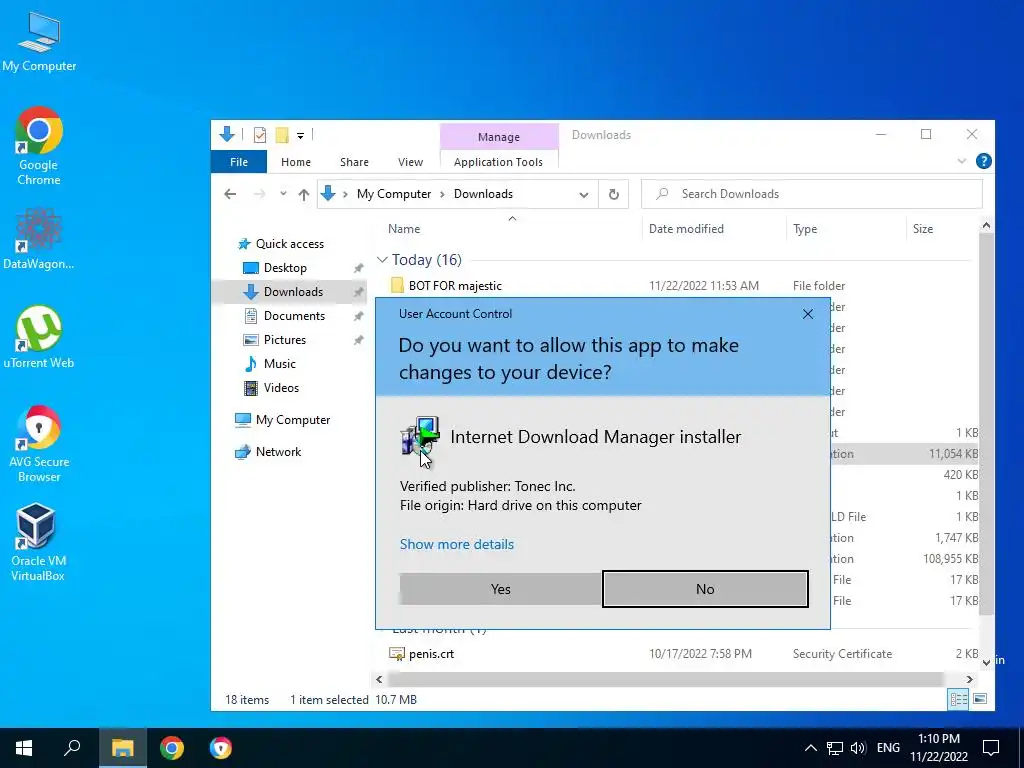
Task: Go up one folder level
Action: pyautogui.click(x=304, y=194)
